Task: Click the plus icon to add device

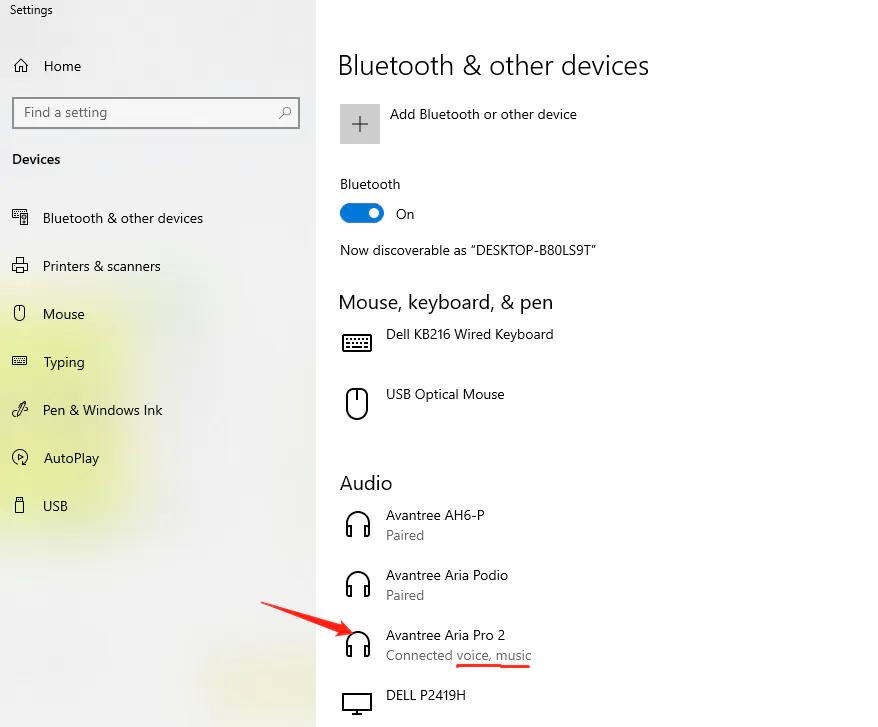Action: tap(360, 124)
